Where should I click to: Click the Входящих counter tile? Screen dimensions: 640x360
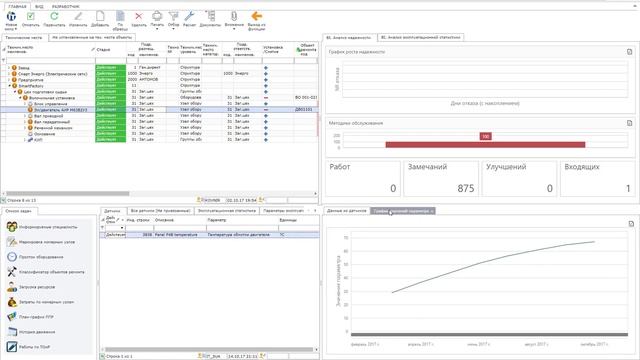(598, 178)
